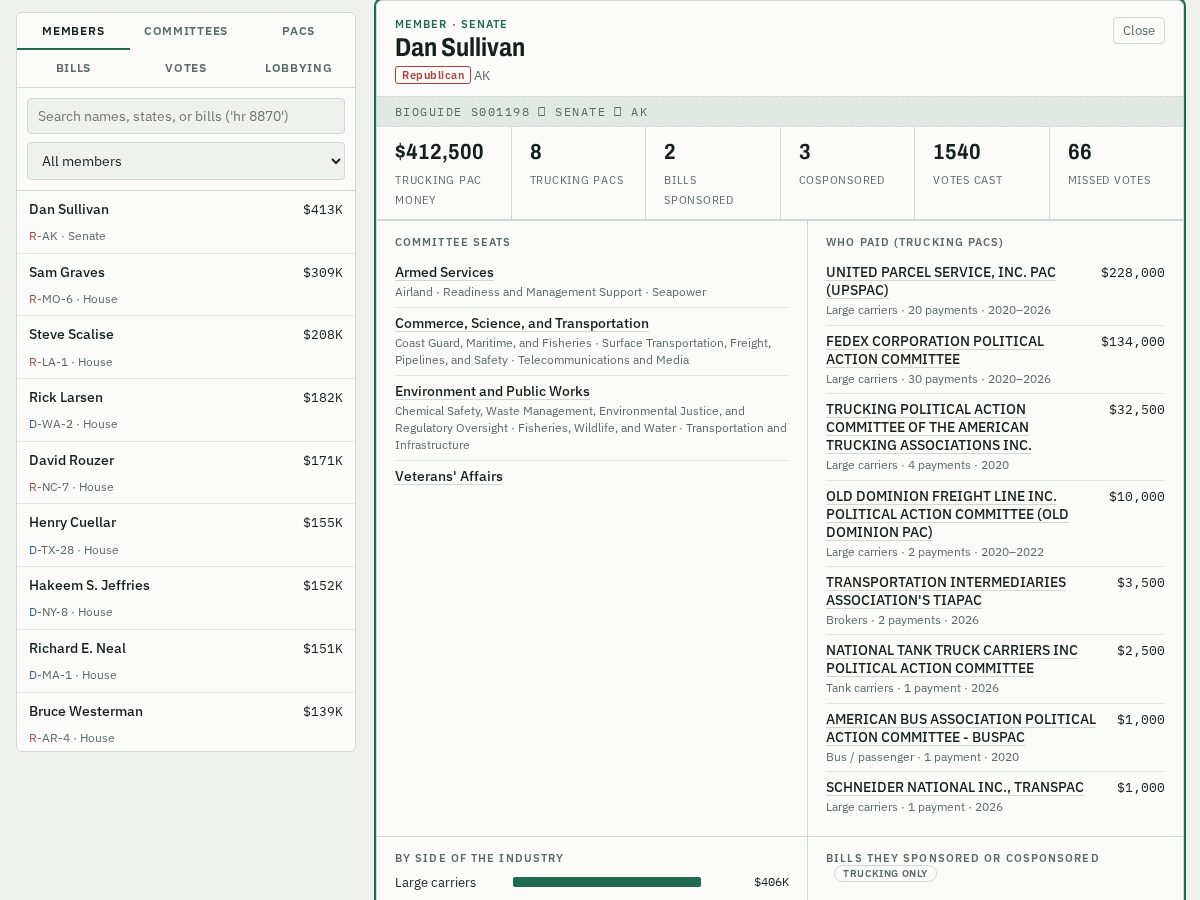
Task: Open United Parcel Service, Inc. PAC link
Action: pyautogui.click(x=941, y=281)
